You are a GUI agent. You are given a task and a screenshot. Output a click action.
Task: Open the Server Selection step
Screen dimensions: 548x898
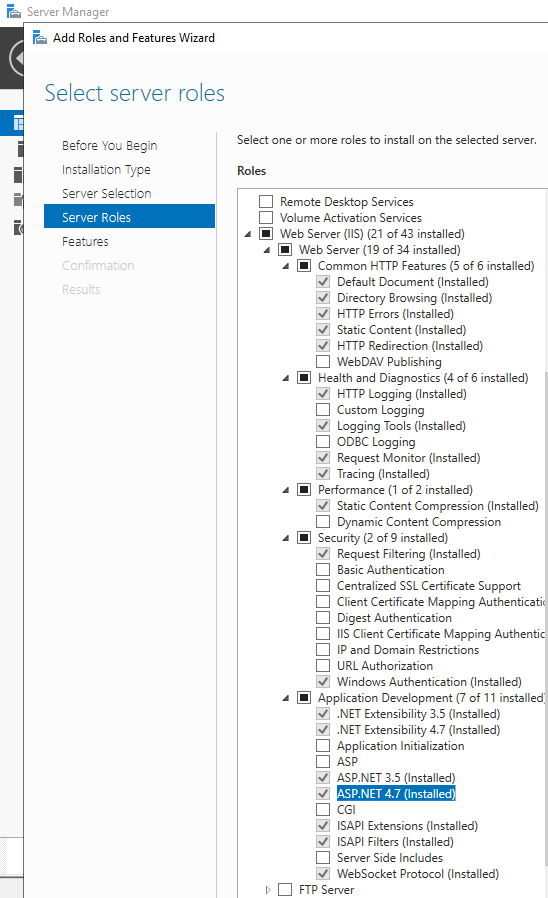point(107,194)
